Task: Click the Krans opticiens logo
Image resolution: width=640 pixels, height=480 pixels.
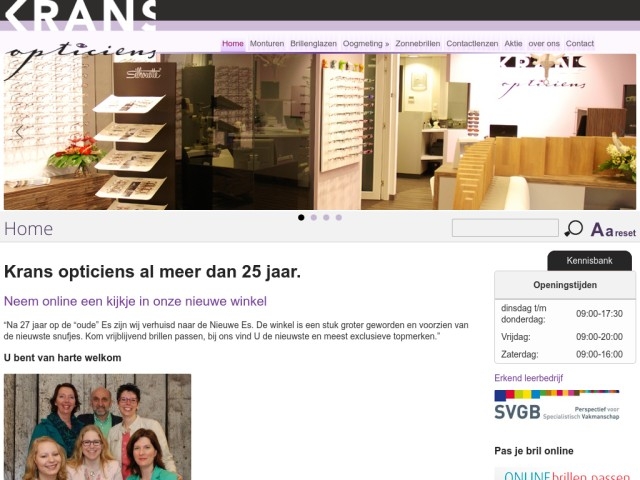Action: point(80,39)
